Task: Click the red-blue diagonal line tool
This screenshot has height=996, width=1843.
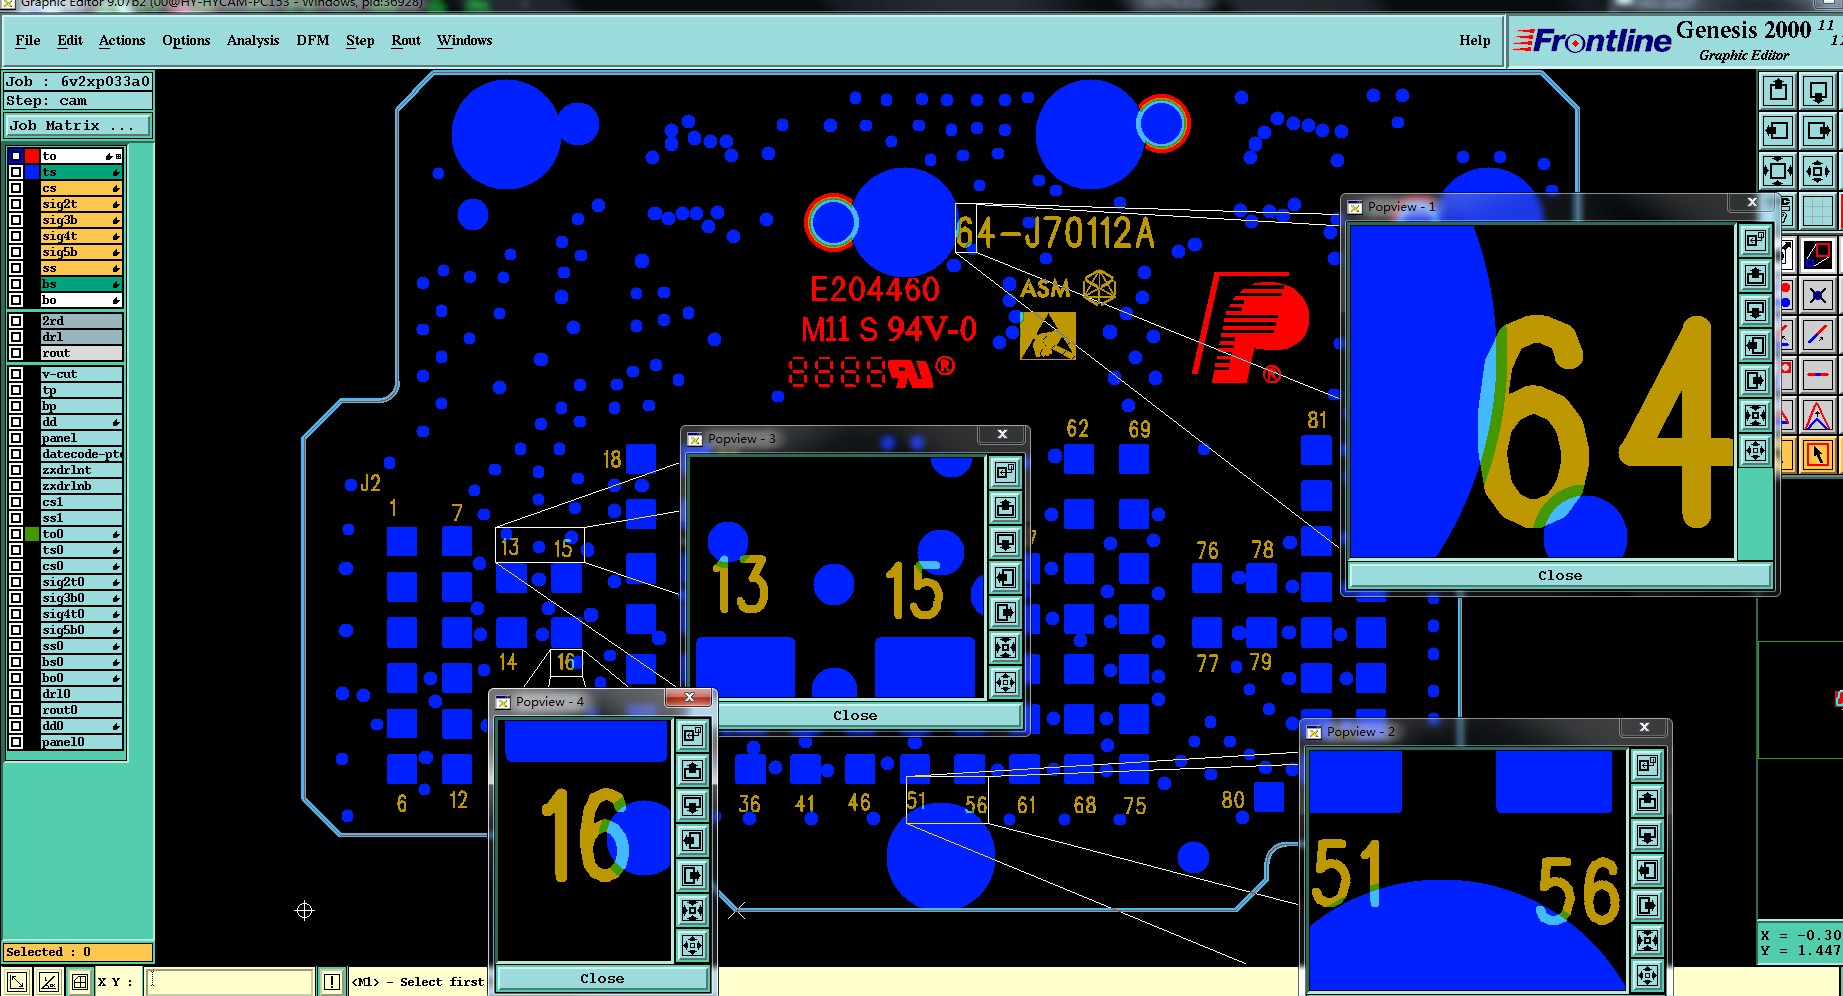Action: coord(1818,335)
